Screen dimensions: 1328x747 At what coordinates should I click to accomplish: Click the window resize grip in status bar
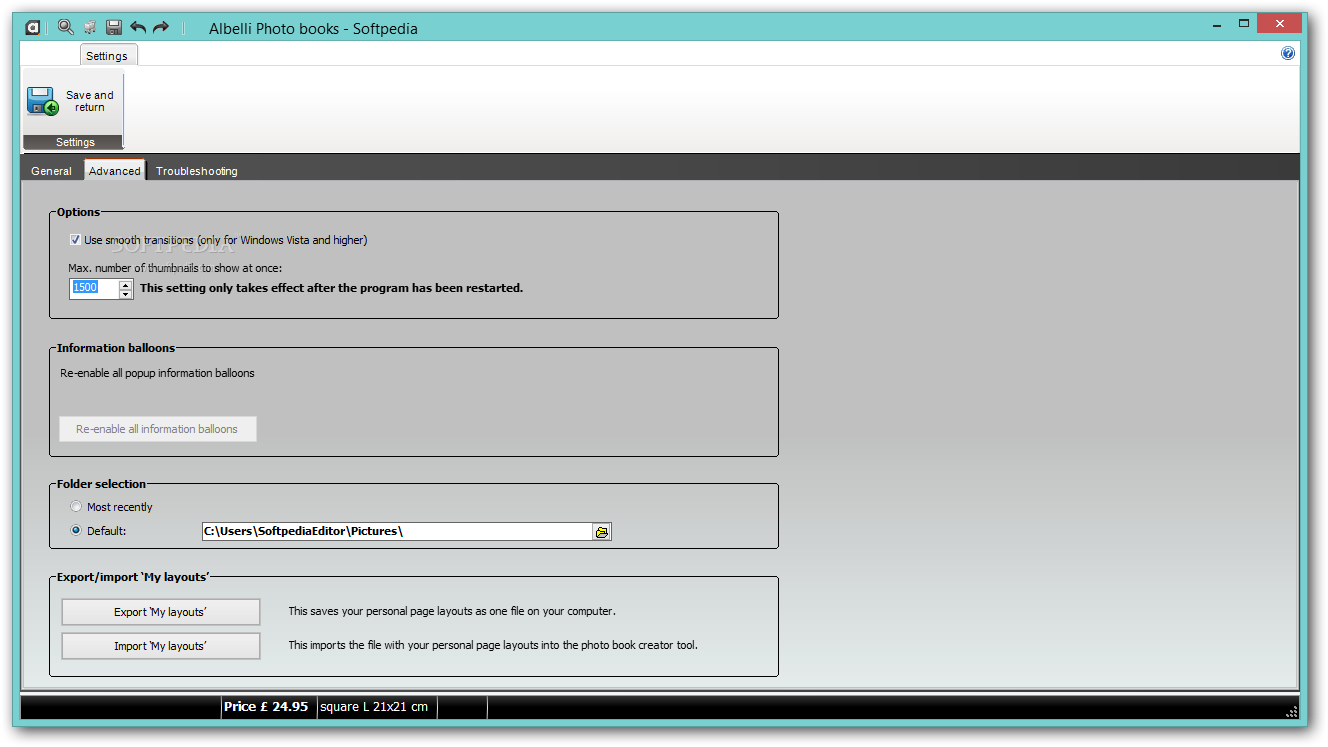tap(1291, 711)
